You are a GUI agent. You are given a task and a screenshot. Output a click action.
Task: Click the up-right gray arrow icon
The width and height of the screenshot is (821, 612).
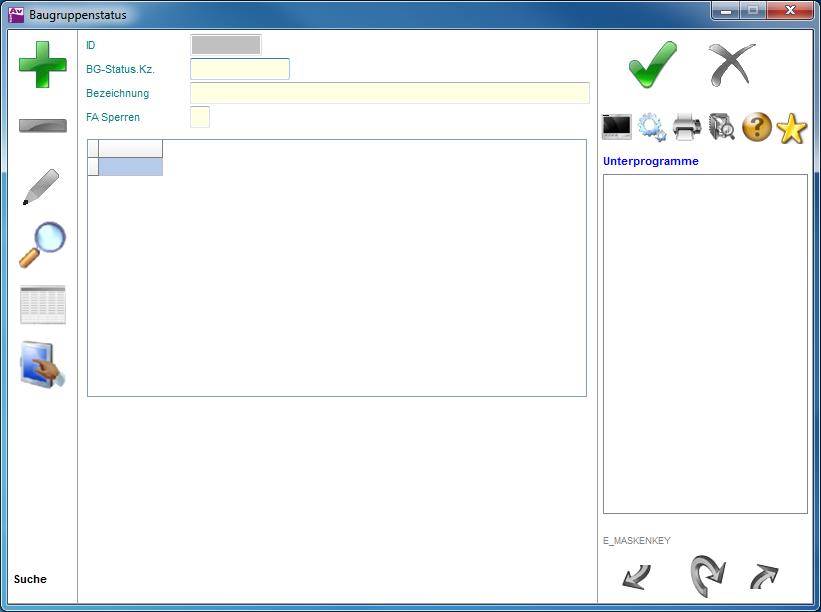[x=764, y=576]
